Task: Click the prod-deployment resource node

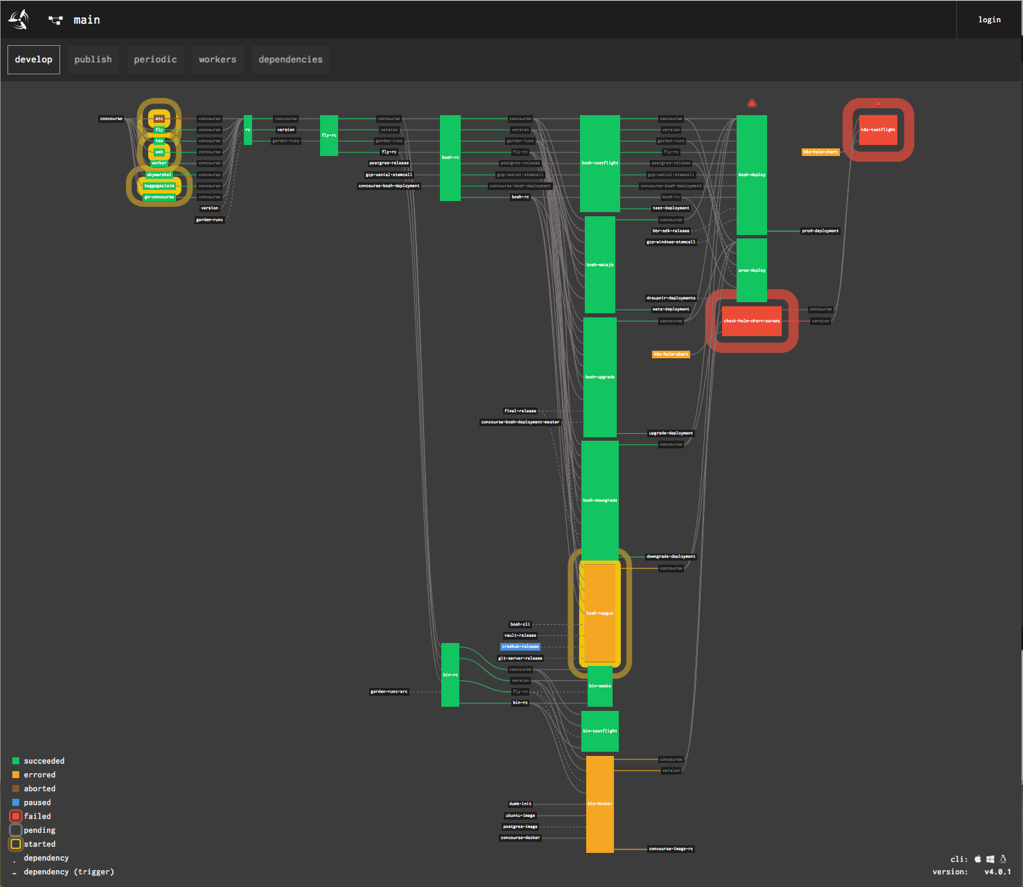Action: click(820, 231)
